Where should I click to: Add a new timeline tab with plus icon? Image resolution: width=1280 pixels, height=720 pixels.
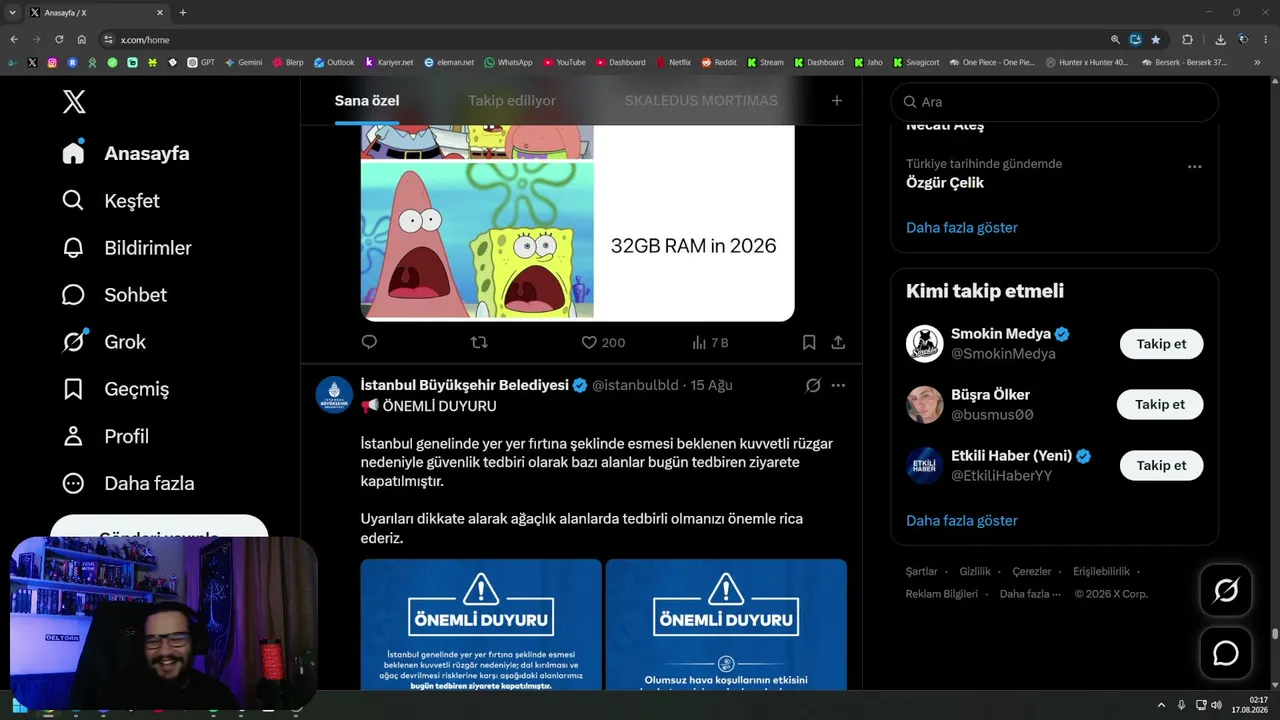click(837, 100)
